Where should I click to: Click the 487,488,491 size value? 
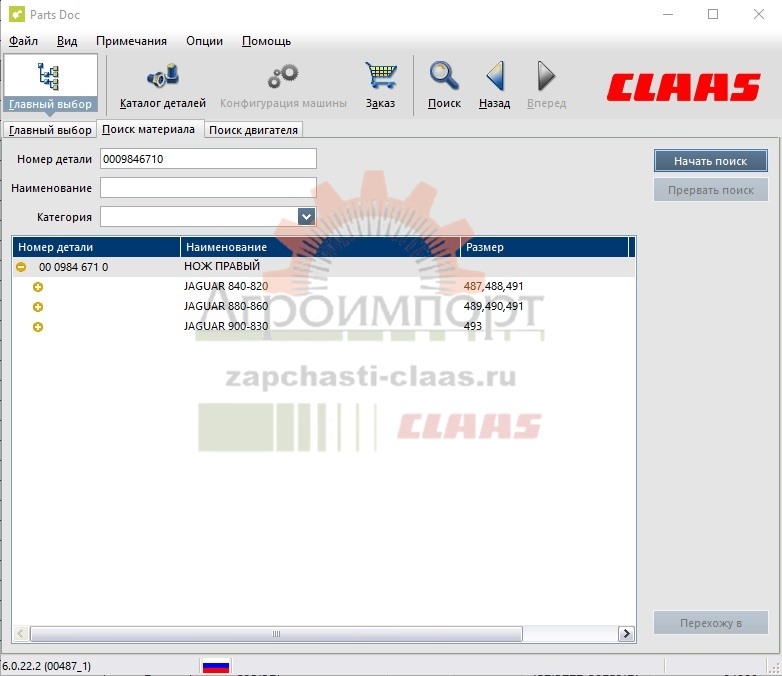coord(493,286)
